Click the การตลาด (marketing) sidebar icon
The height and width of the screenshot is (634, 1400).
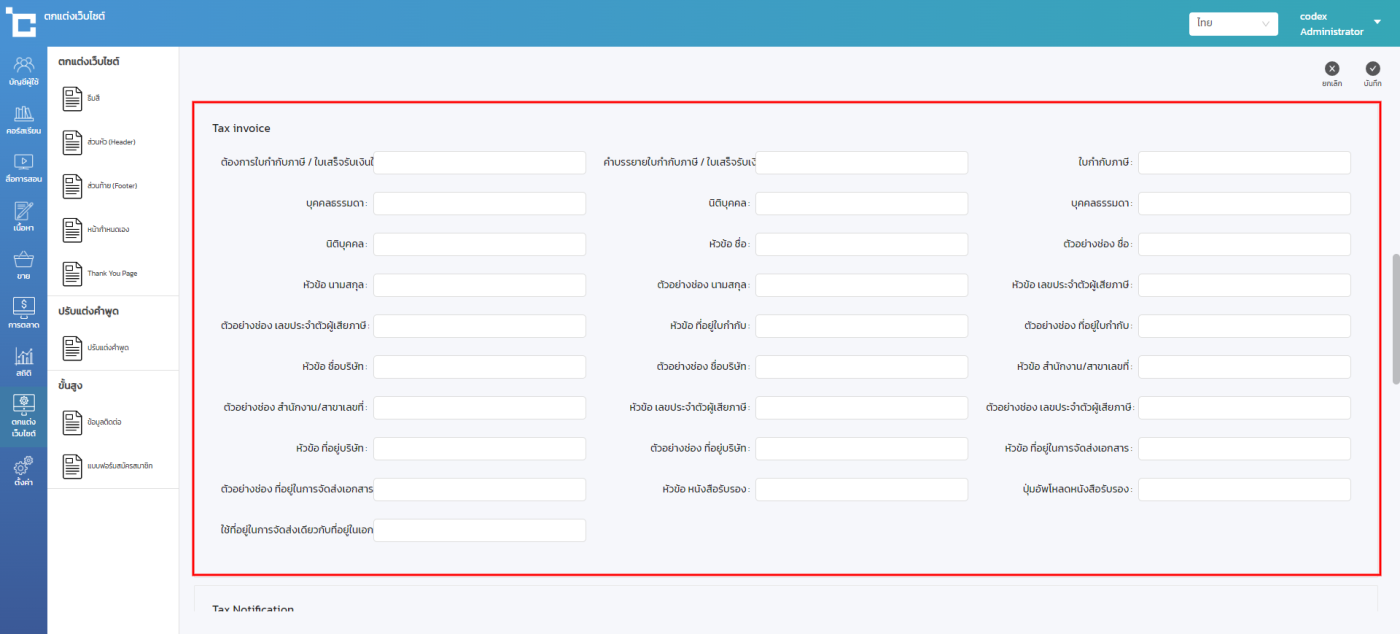(23, 313)
